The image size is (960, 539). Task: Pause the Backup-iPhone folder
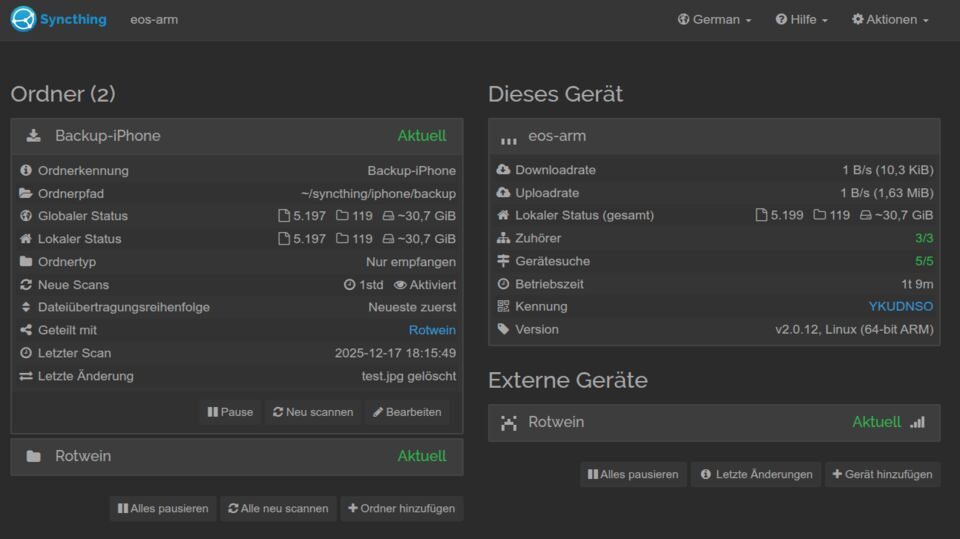point(230,412)
